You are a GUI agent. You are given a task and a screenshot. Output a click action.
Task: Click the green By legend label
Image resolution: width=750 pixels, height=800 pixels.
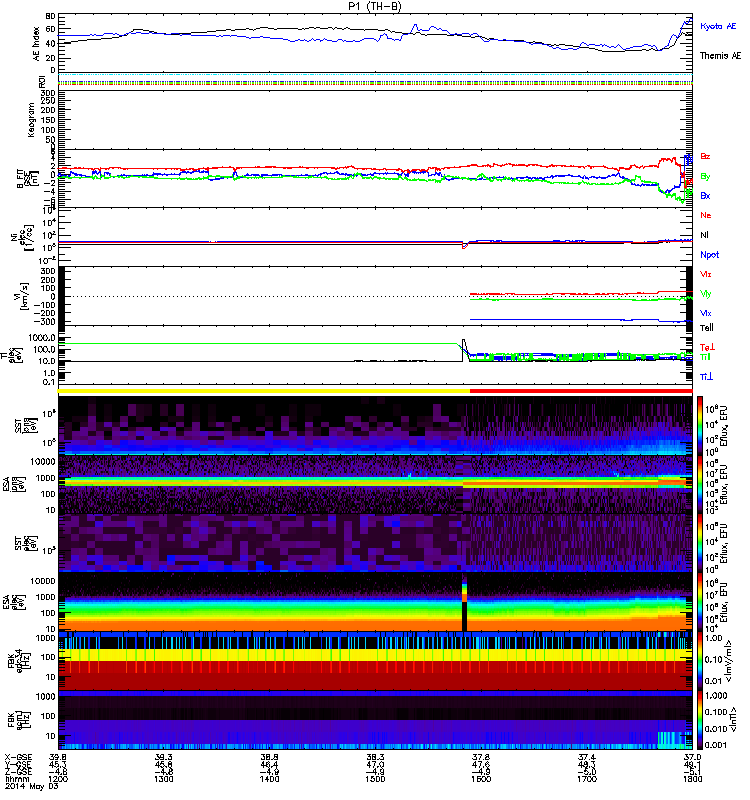(x=705, y=176)
